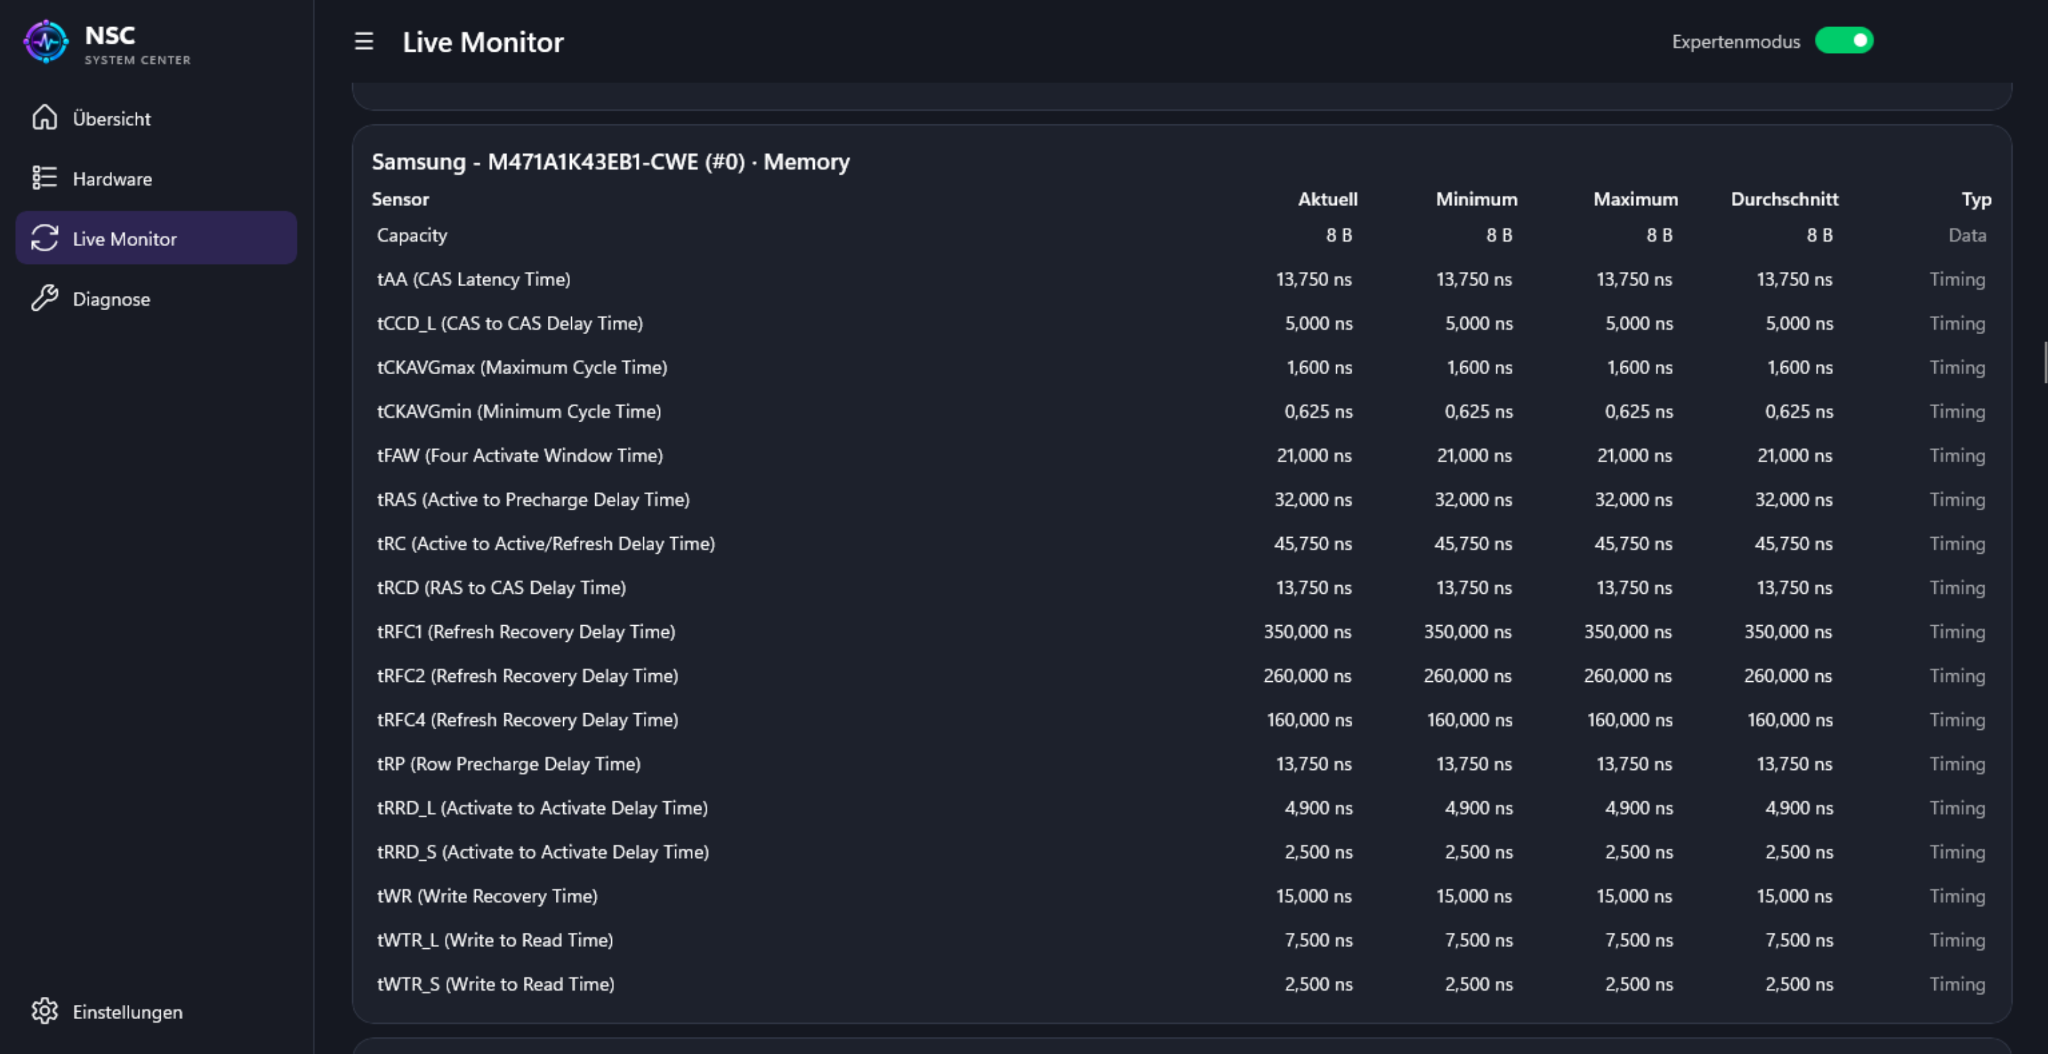Click the Hardware list icon
The height and width of the screenshot is (1054, 2048).
tap(45, 178)
